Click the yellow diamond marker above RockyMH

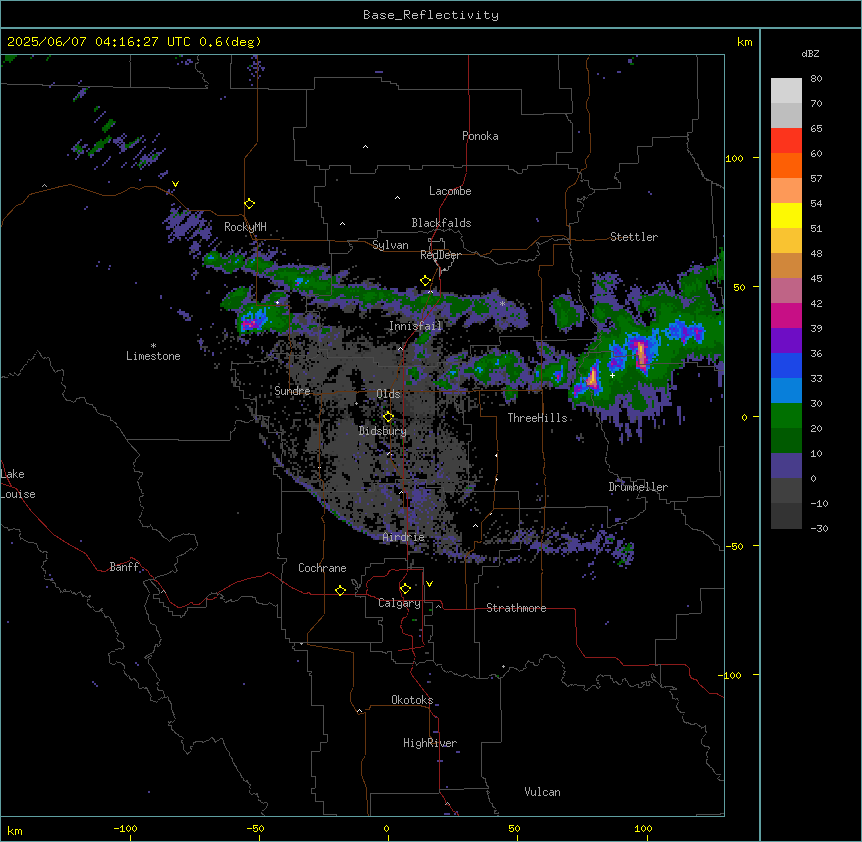pyautogui.click(x=250, y=204)
